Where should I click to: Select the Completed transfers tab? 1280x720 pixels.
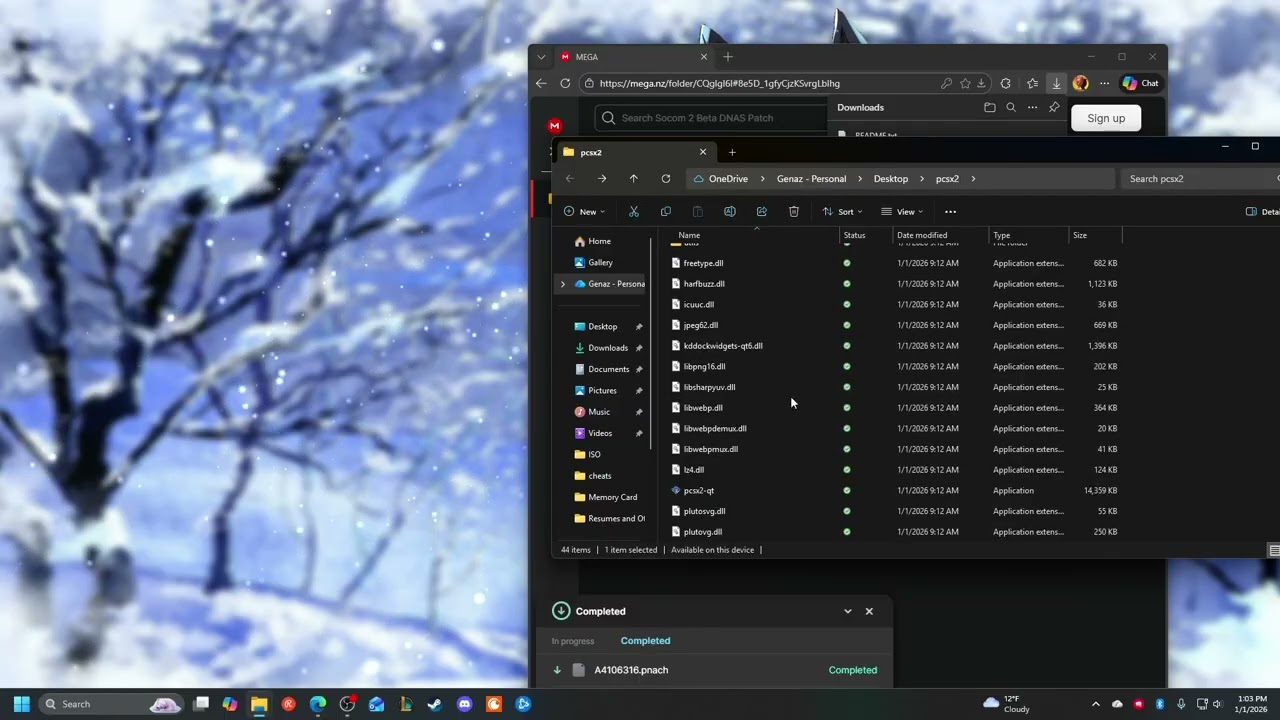(x=645, y=641)
